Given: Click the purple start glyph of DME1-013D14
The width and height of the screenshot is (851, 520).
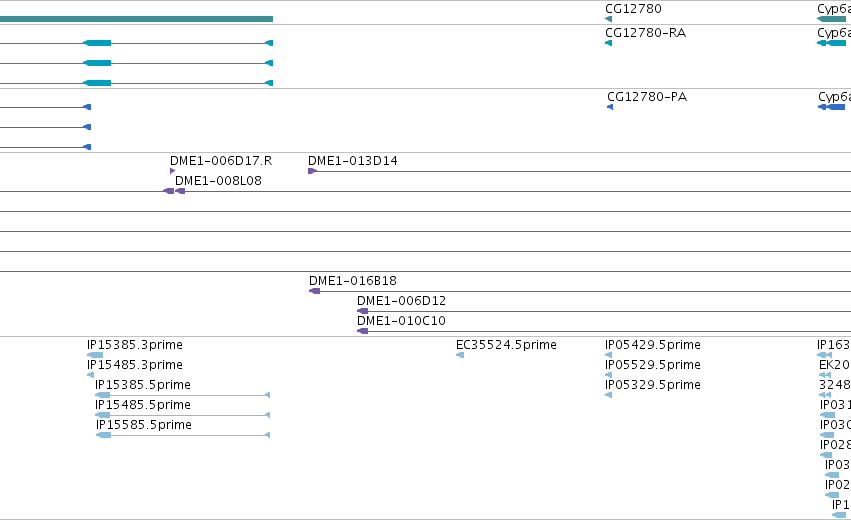Looking at the screenshot, I should point(313,171).
